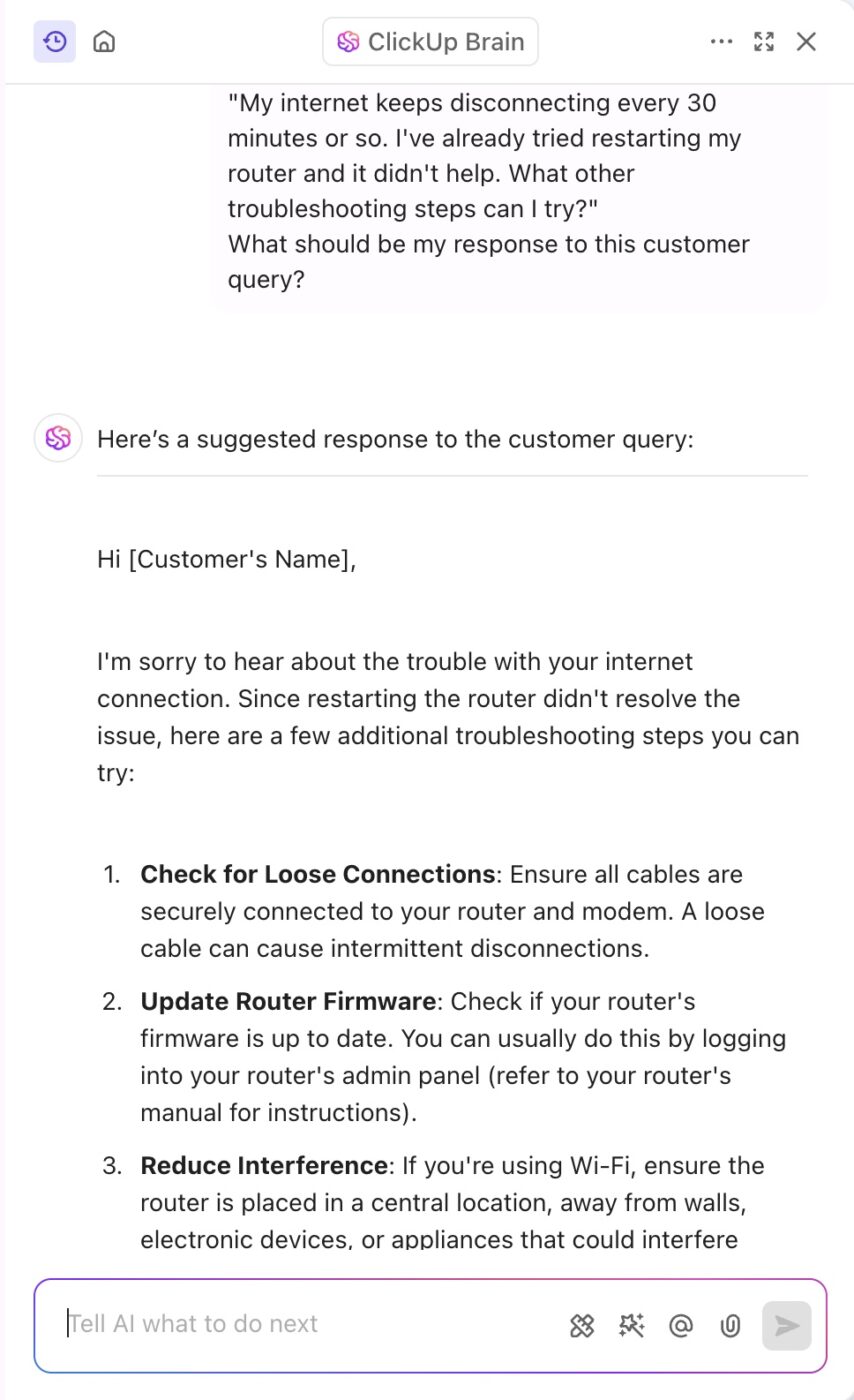The width and height of the screenshot is (854, 1400).
Task: Open the chat history clock icon
Action: pos(55,42)
